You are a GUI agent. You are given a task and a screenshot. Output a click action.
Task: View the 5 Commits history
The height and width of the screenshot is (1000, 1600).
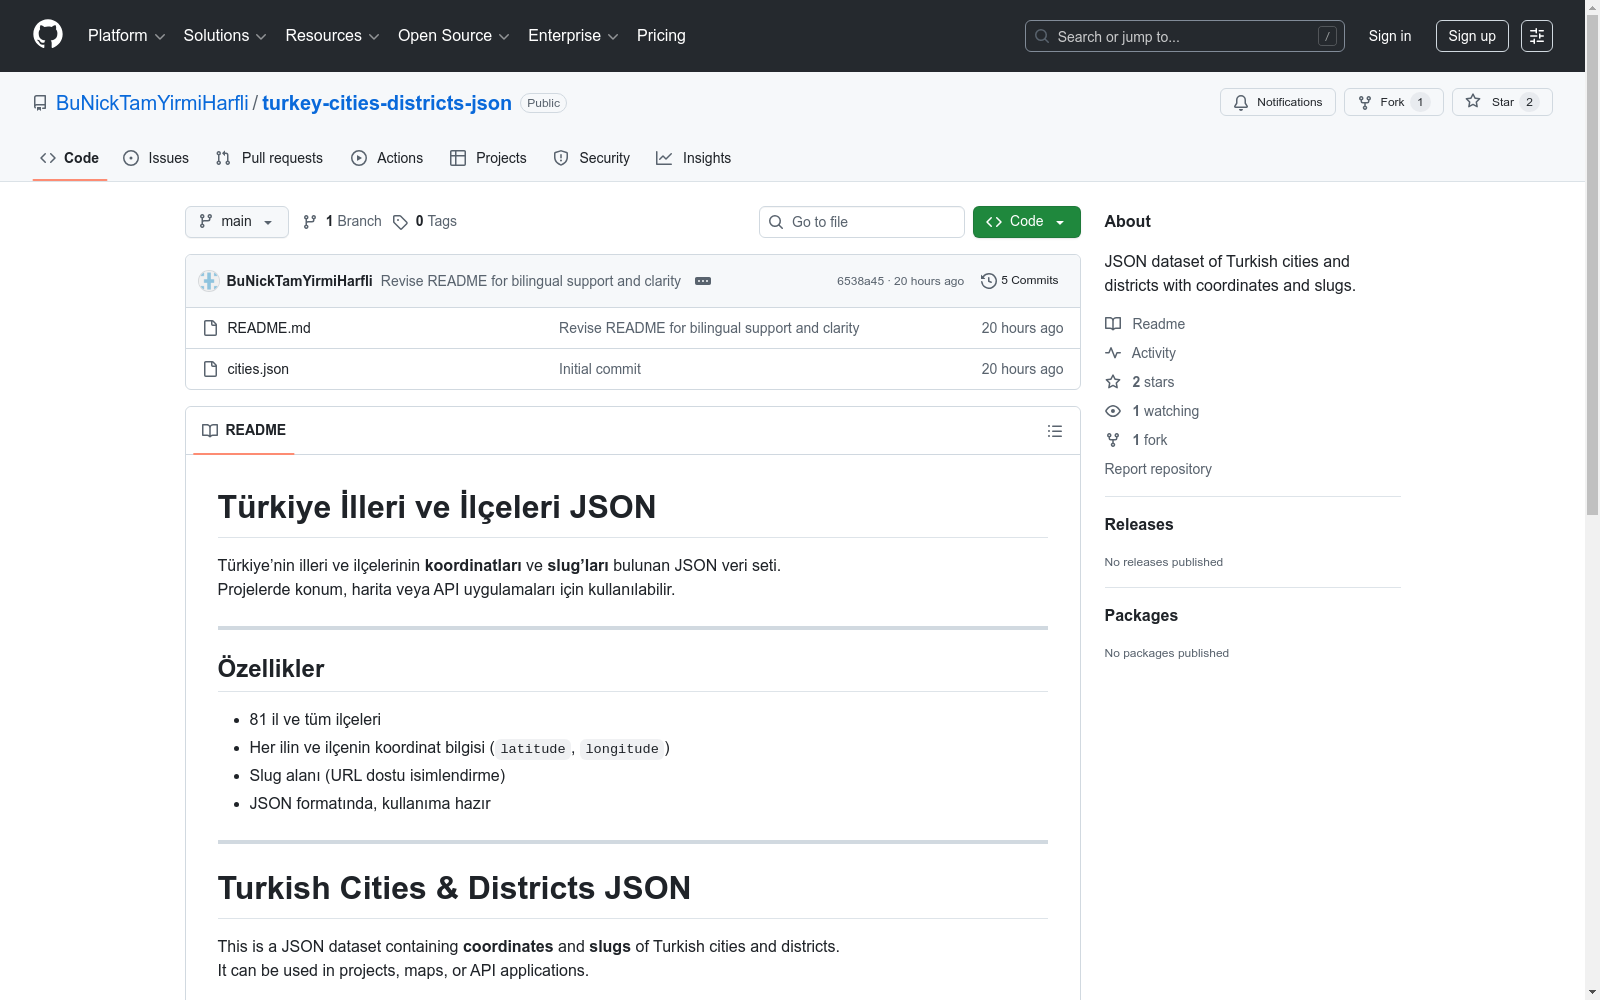(x=1020, y=281)
